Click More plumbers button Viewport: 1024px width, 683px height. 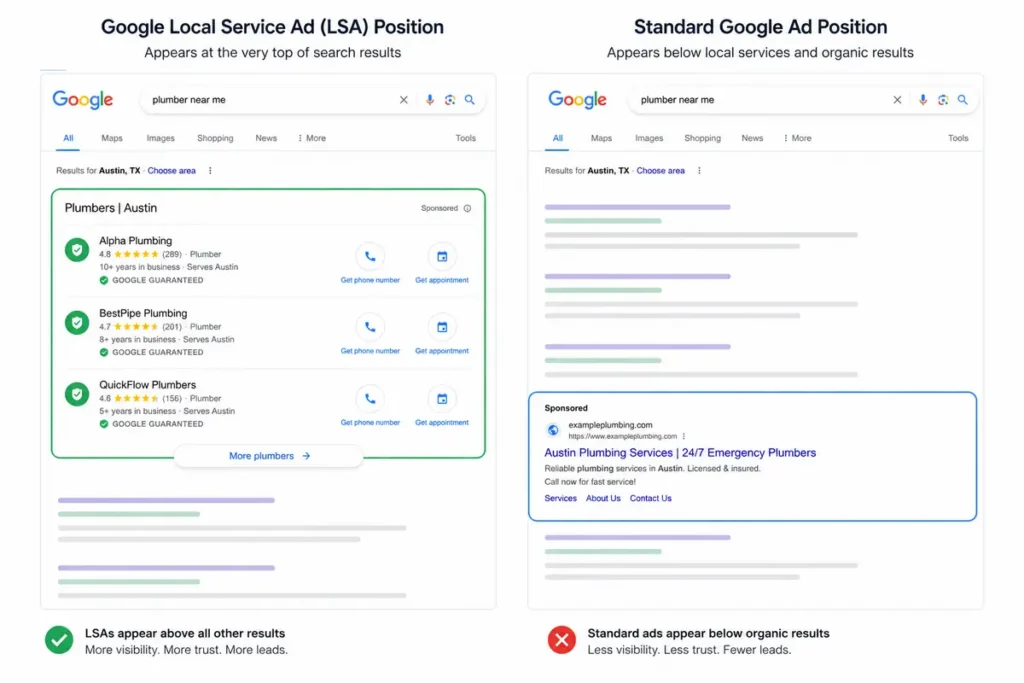coord(269,456)
